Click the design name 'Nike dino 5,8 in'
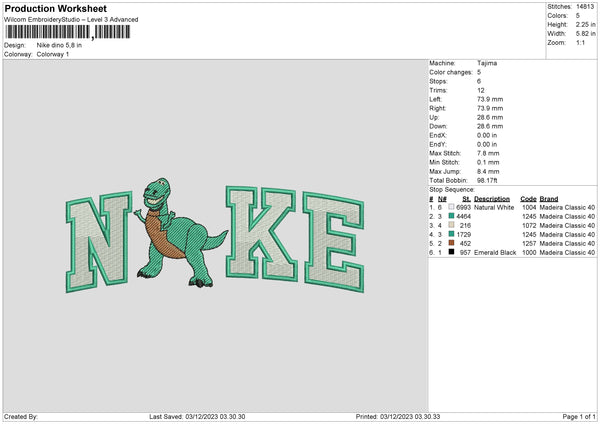600x424 pixels. [59, 45]
